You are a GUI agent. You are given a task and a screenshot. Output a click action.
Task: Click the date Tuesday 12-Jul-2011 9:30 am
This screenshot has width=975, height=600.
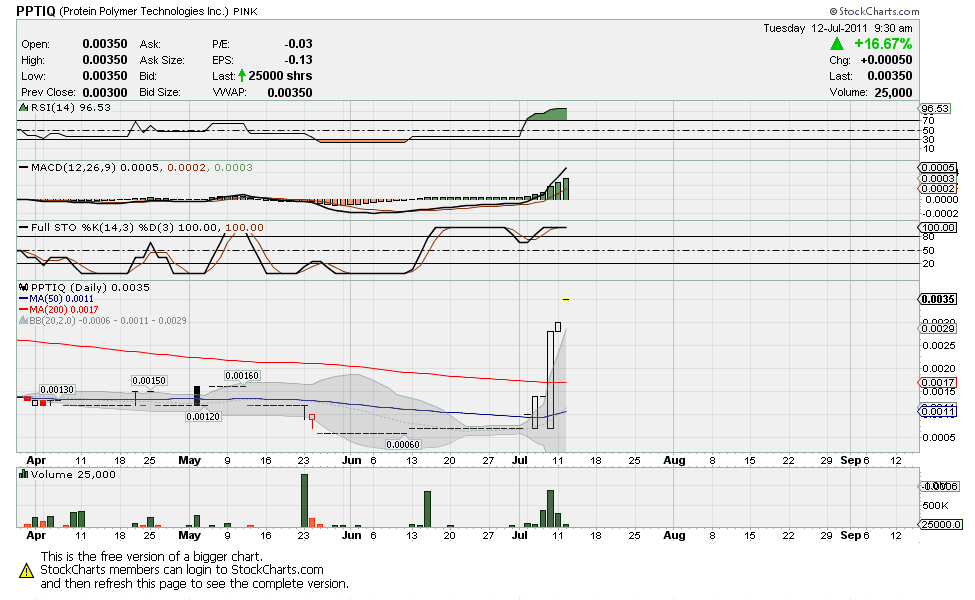(838, 28)
